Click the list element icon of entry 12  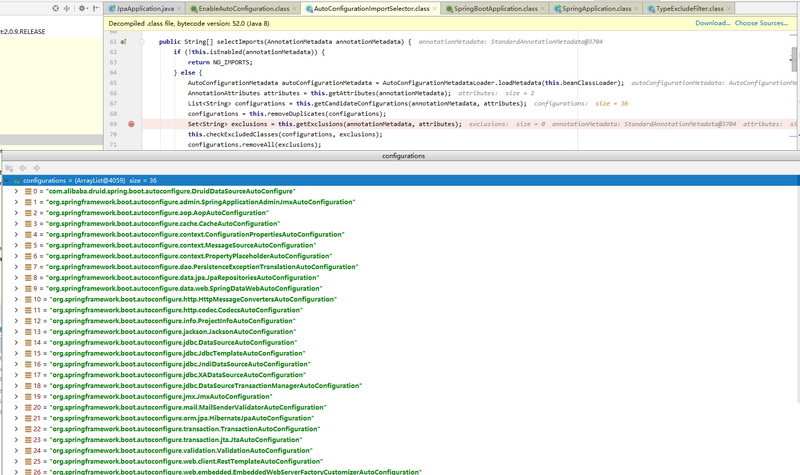pyautogui.click(x=28, y=321)
